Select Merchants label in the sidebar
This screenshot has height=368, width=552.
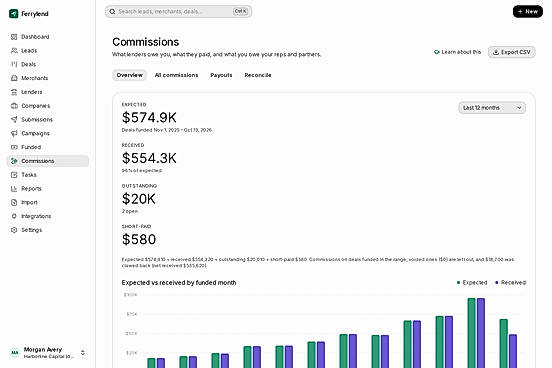34,78
